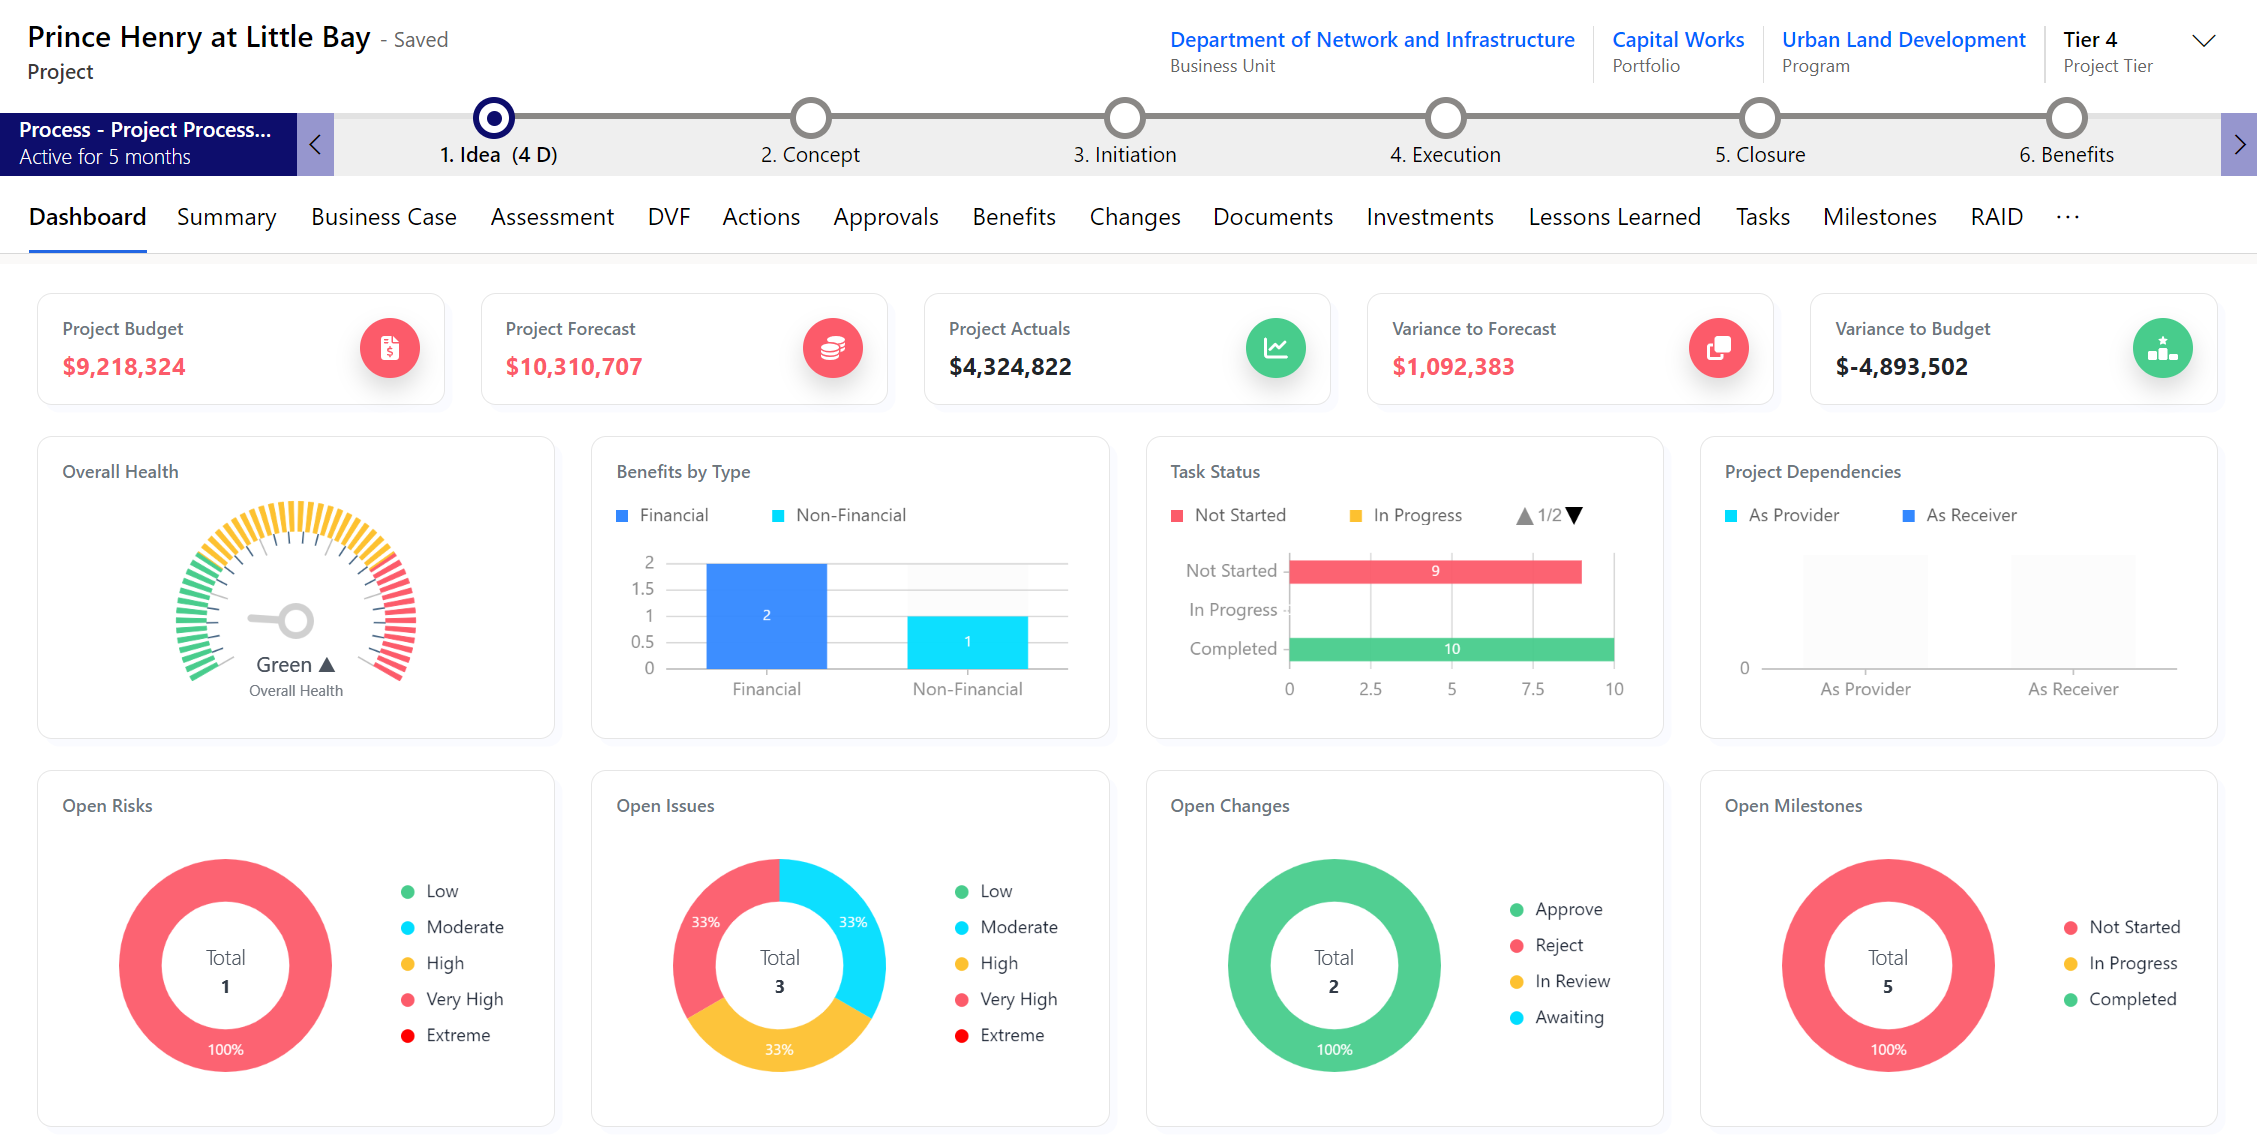Viewport: 2257px width, 1142px height.
Task: Open the DVF tab
Action: point(669,217)
